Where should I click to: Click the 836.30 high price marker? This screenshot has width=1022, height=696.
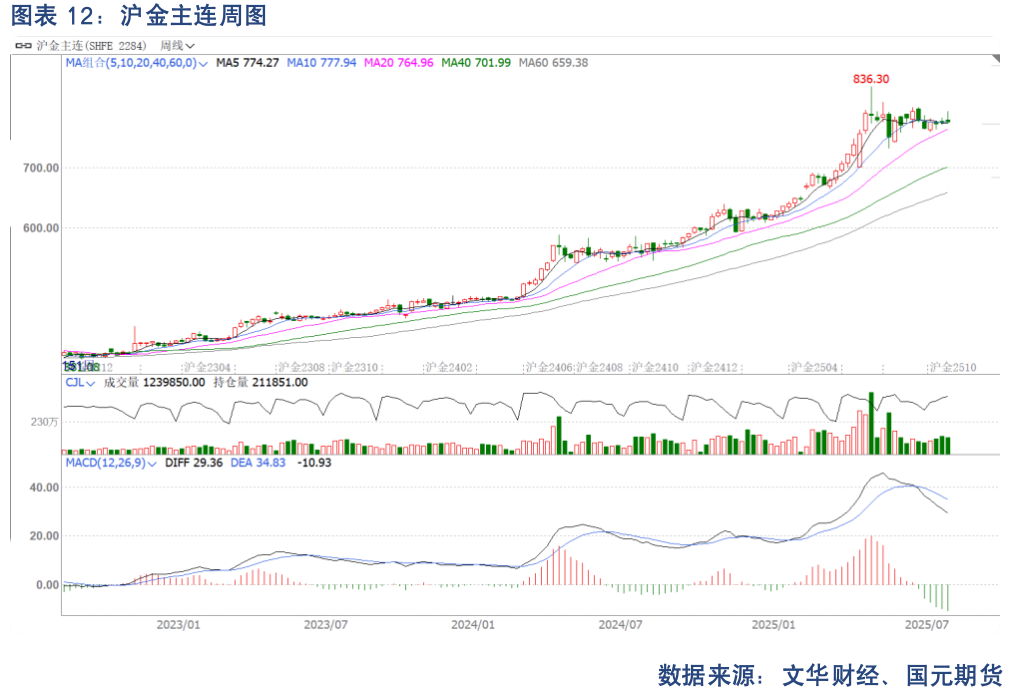[x=870, y=78]
